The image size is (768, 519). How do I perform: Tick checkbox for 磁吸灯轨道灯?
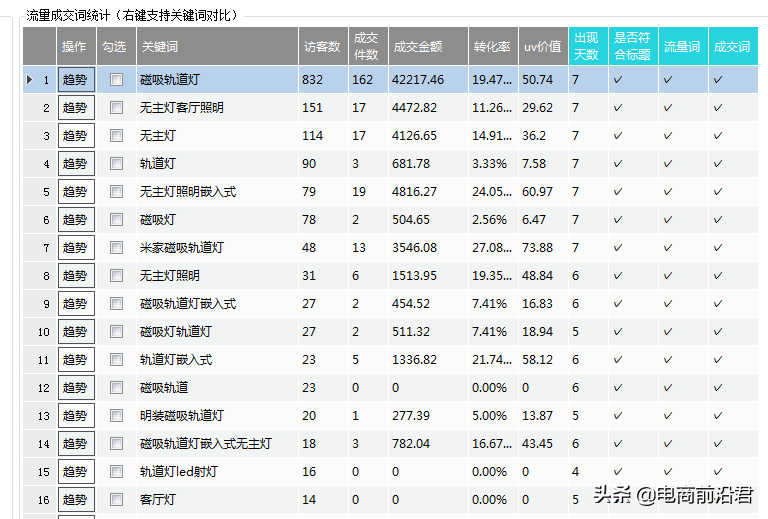[117, 331]
